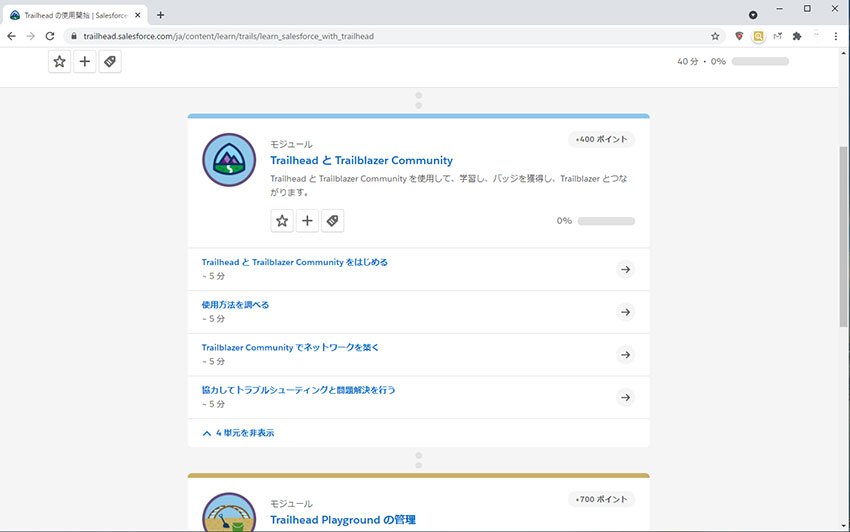Close the Trailhead browser tab

point(138,15)
